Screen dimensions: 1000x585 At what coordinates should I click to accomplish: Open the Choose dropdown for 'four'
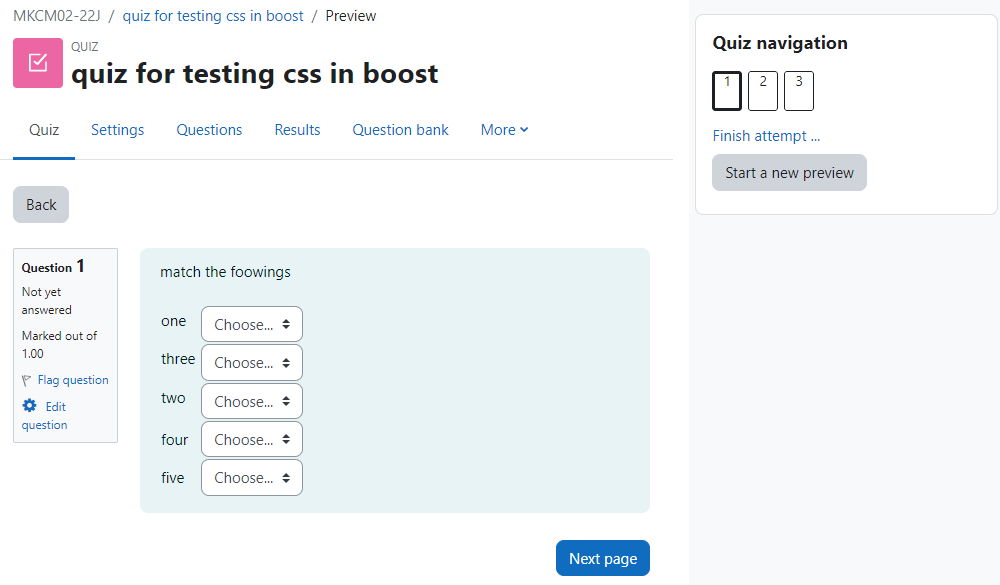252,440
